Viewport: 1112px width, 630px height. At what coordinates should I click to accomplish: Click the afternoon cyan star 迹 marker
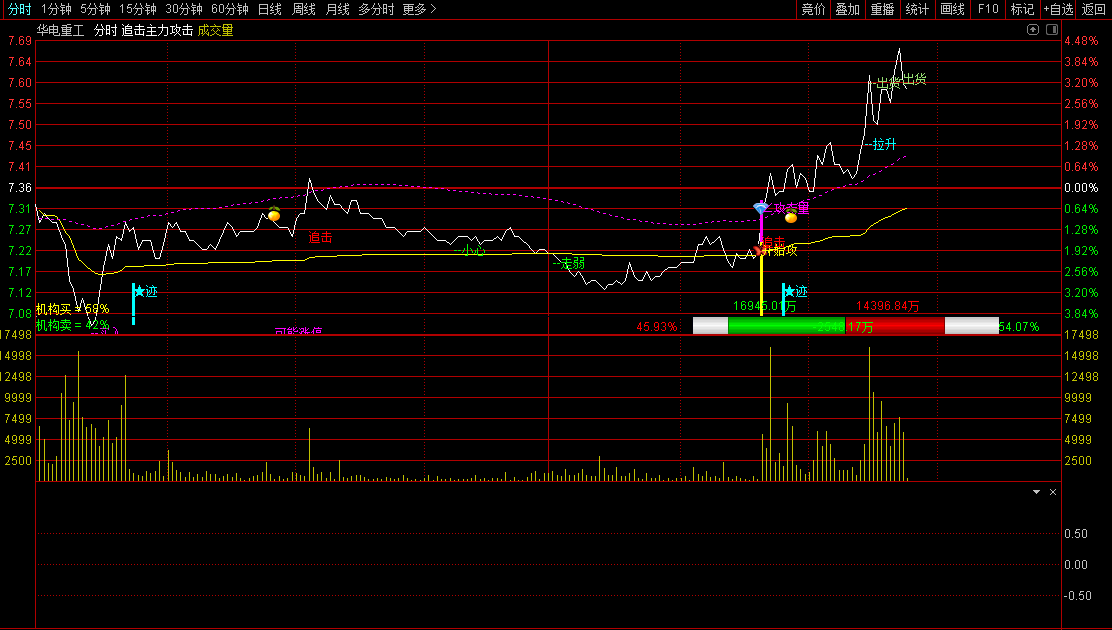[795, 292]
